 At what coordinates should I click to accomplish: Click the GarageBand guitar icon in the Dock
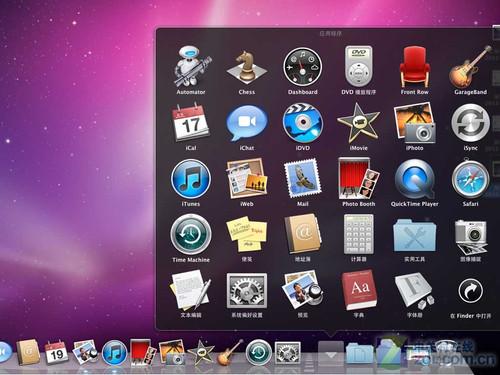[x=230, y=353]
